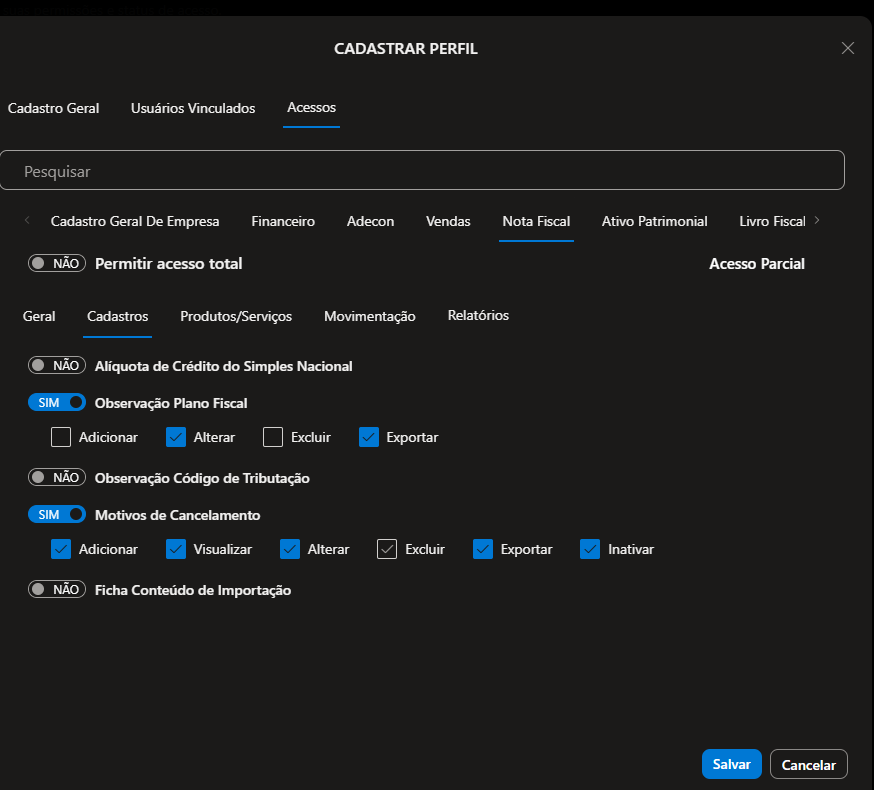Open the Financeiro module tab
Image resolution: width=874 pixels, height=790 pixels.
pyautogui.click(x=283, y=221)
